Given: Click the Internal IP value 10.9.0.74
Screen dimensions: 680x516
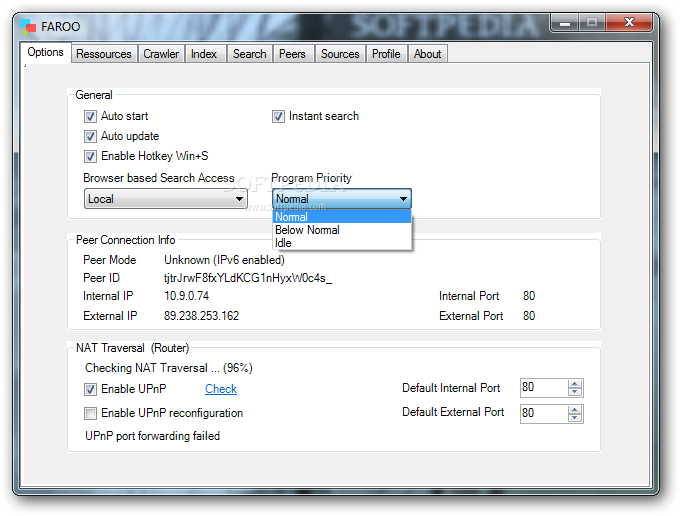Looking at the screenshot, I should [x=186, y=296].
